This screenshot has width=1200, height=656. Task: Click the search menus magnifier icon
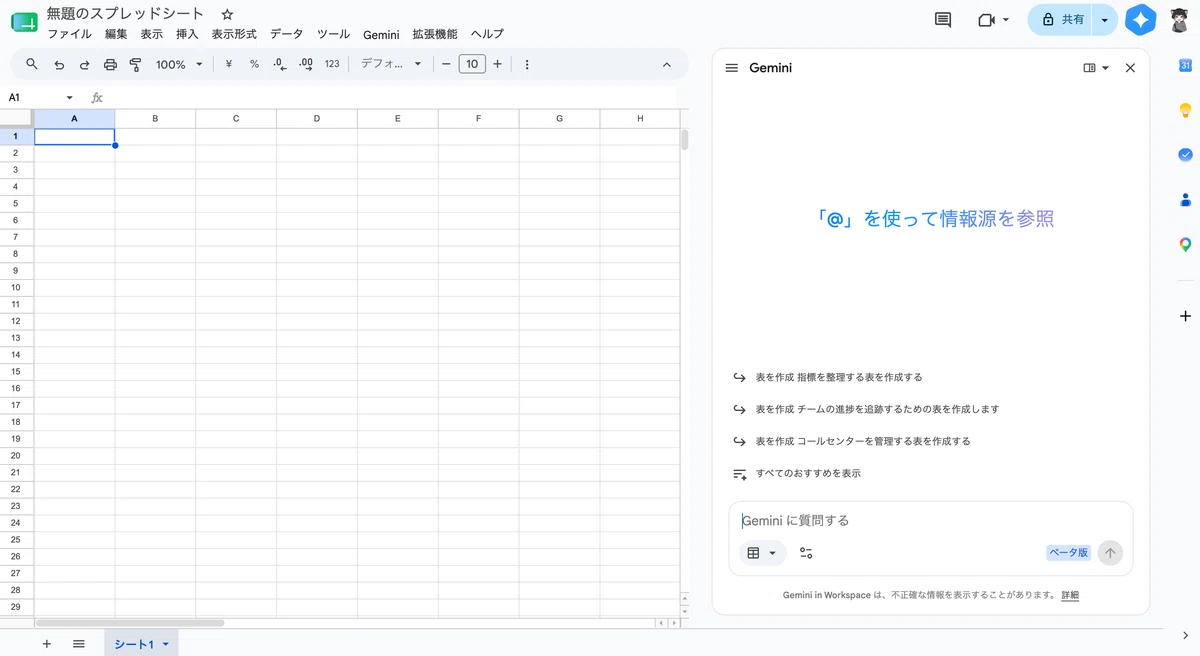(32, 64)
